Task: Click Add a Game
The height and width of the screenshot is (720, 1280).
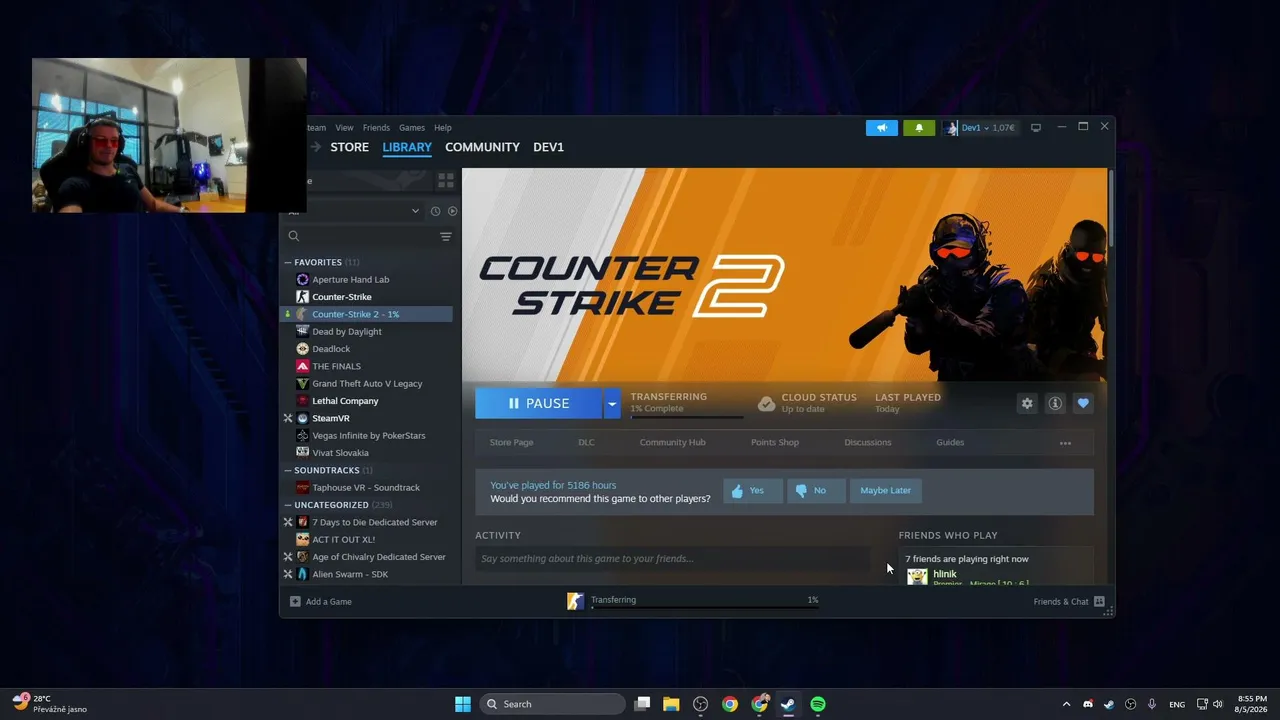Action: click(321, 602)
